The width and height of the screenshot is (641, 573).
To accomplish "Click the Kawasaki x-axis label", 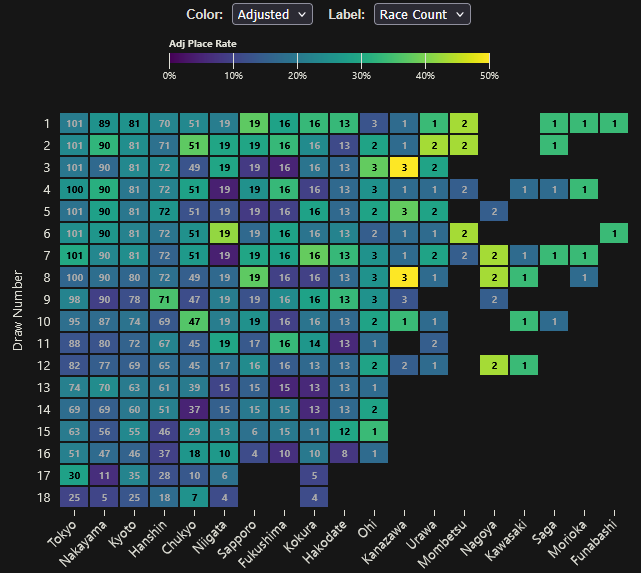I will (506, 541).
